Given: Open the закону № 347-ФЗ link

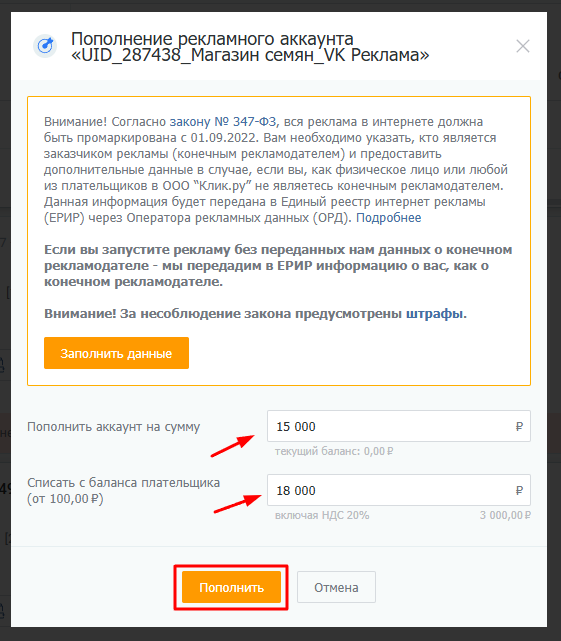Looking at the screenshot, I should click(223, 122).
